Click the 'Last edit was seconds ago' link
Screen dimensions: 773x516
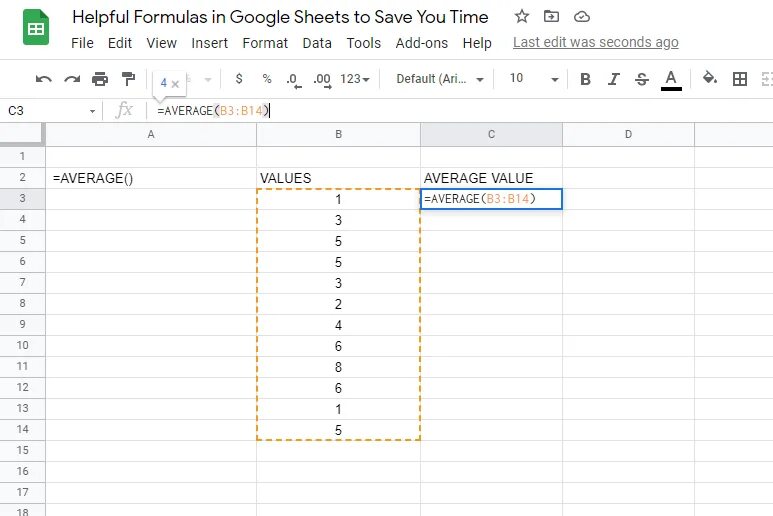pos(595,42)
